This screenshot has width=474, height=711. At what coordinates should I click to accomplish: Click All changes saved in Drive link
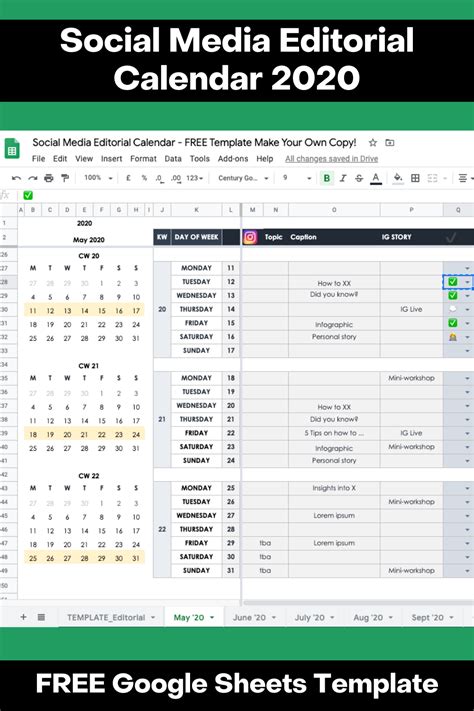332,159
